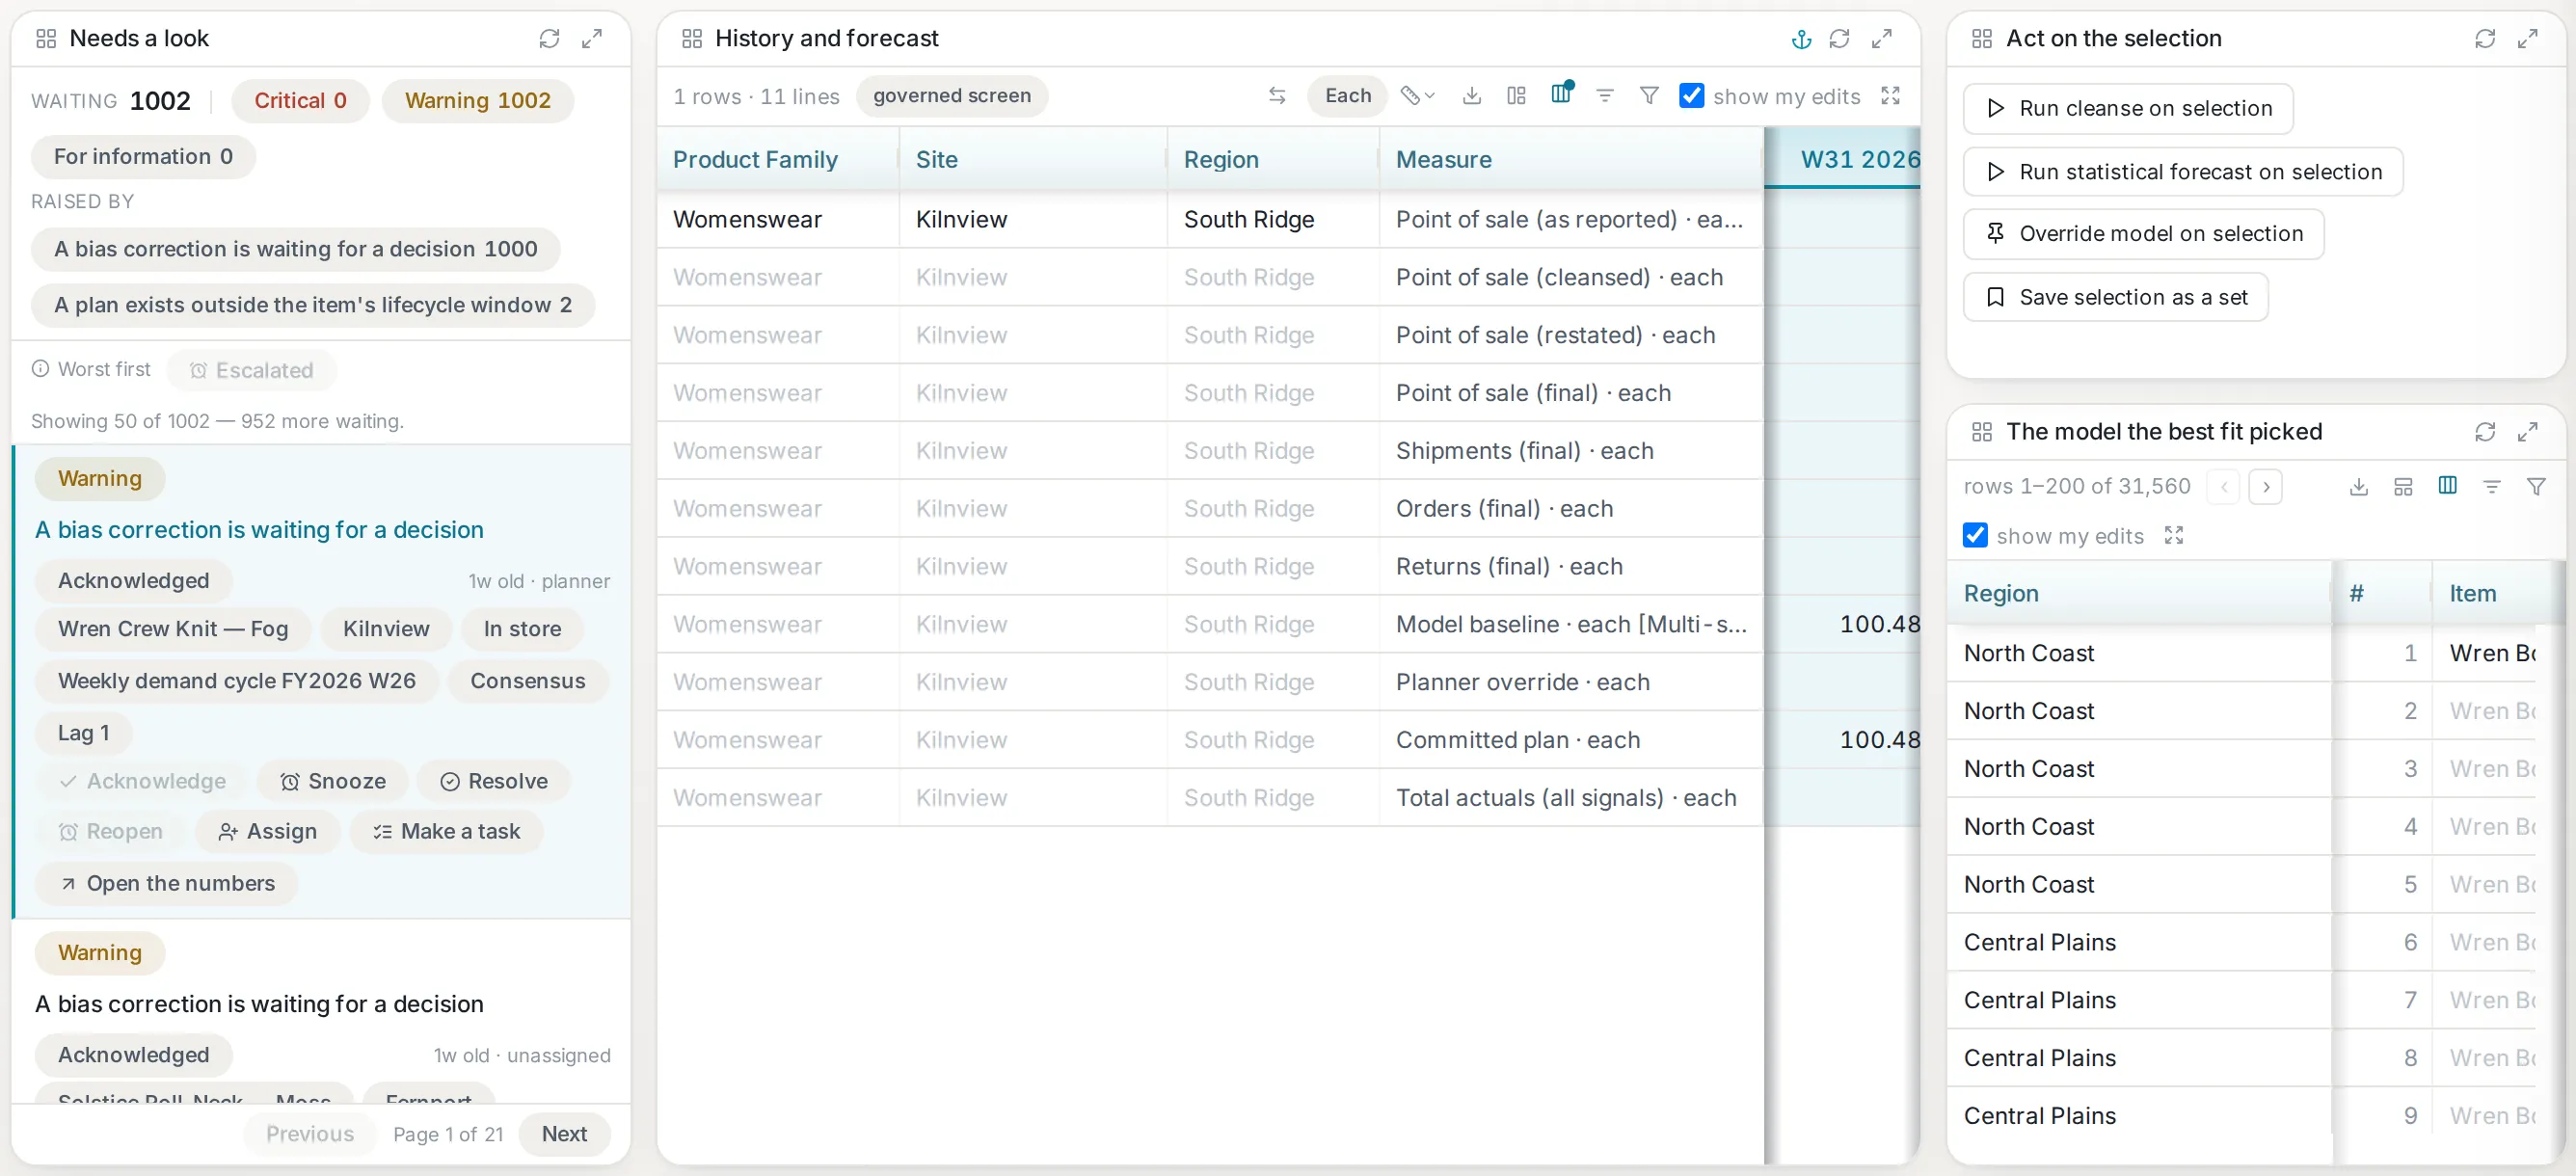Viewport: 2576px width, 1176px height.
Task: Toggle show my edits in History and forecast
Action: click(1692, 96)
